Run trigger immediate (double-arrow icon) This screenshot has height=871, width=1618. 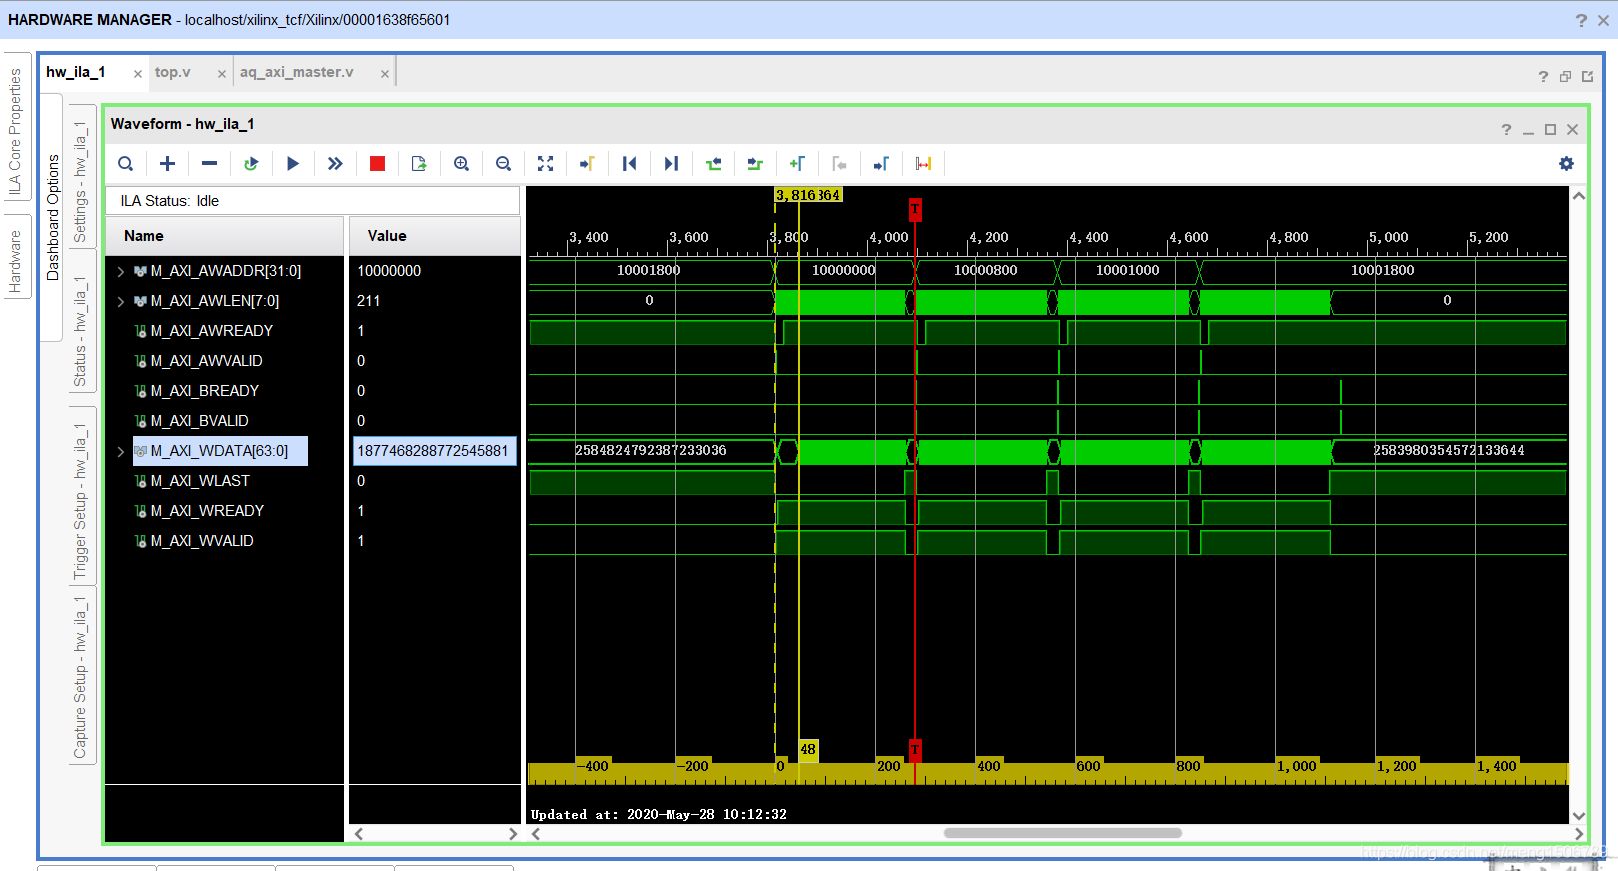pyautogui.click(x=335, y=164)
